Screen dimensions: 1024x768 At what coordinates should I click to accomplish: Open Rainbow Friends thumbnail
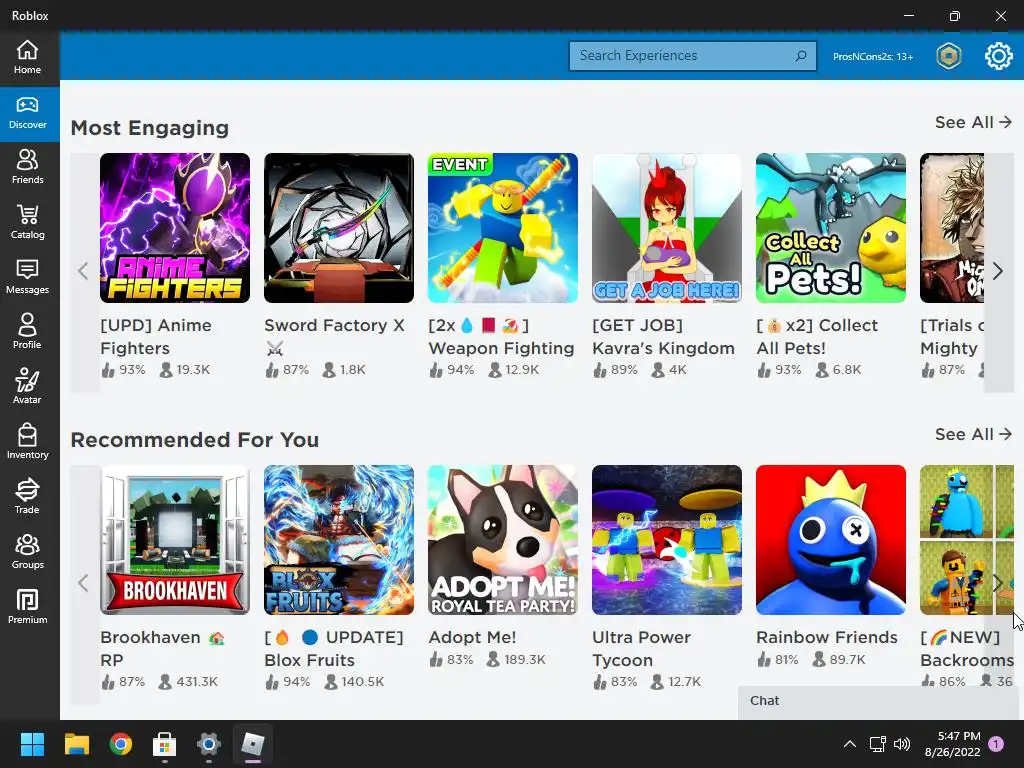point(831,540)
